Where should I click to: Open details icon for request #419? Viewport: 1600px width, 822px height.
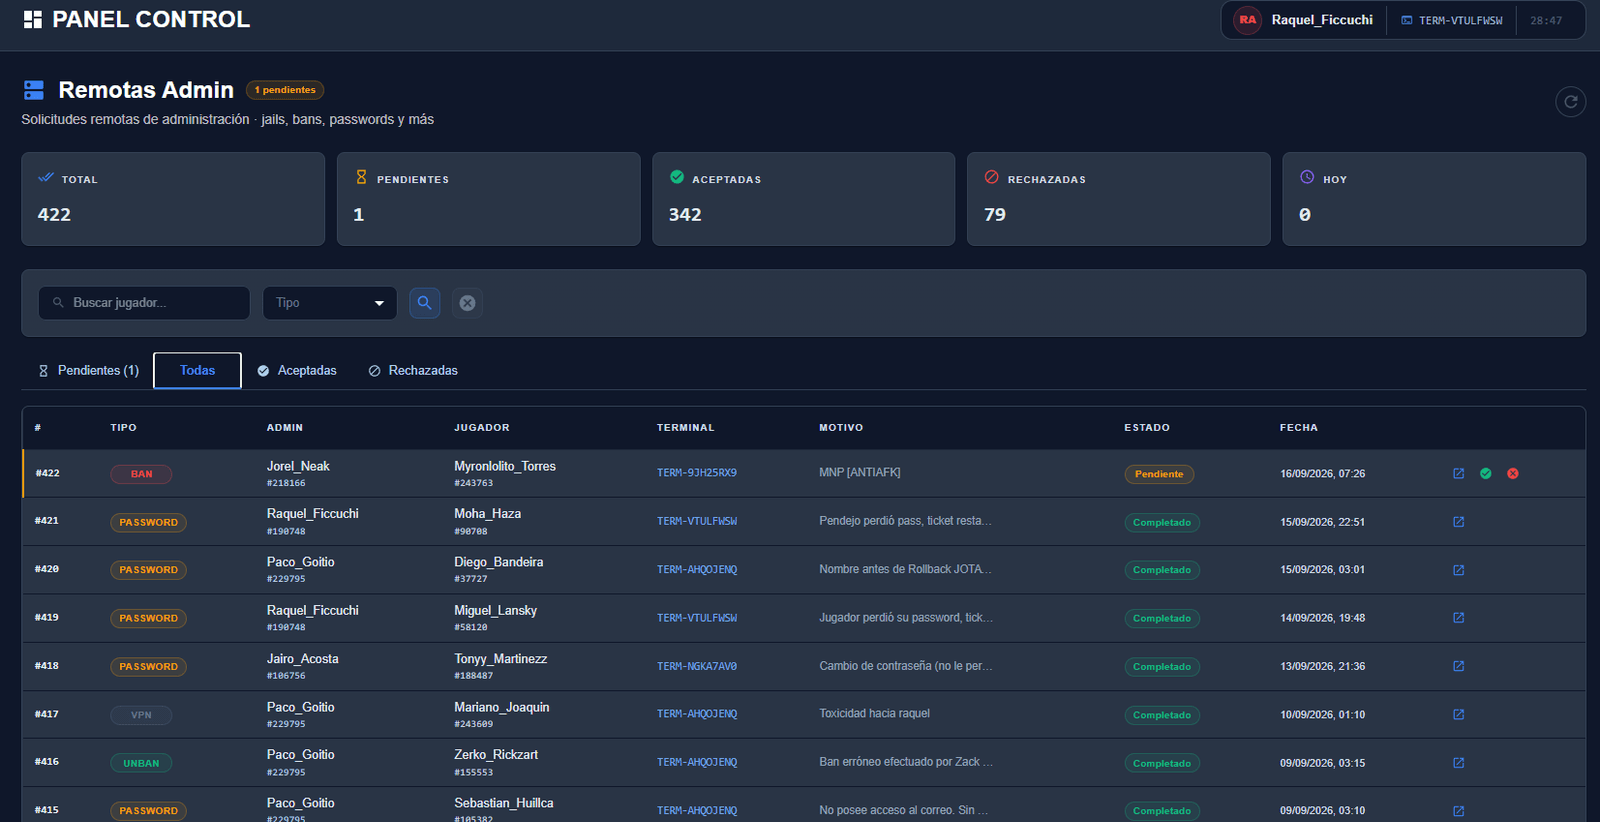point(1458,618)
